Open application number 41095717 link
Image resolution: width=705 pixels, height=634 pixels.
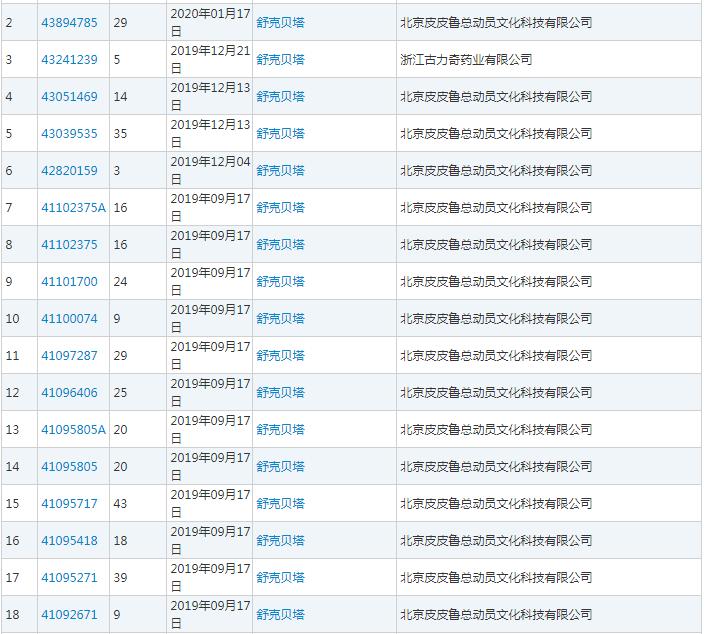point(69,504)
